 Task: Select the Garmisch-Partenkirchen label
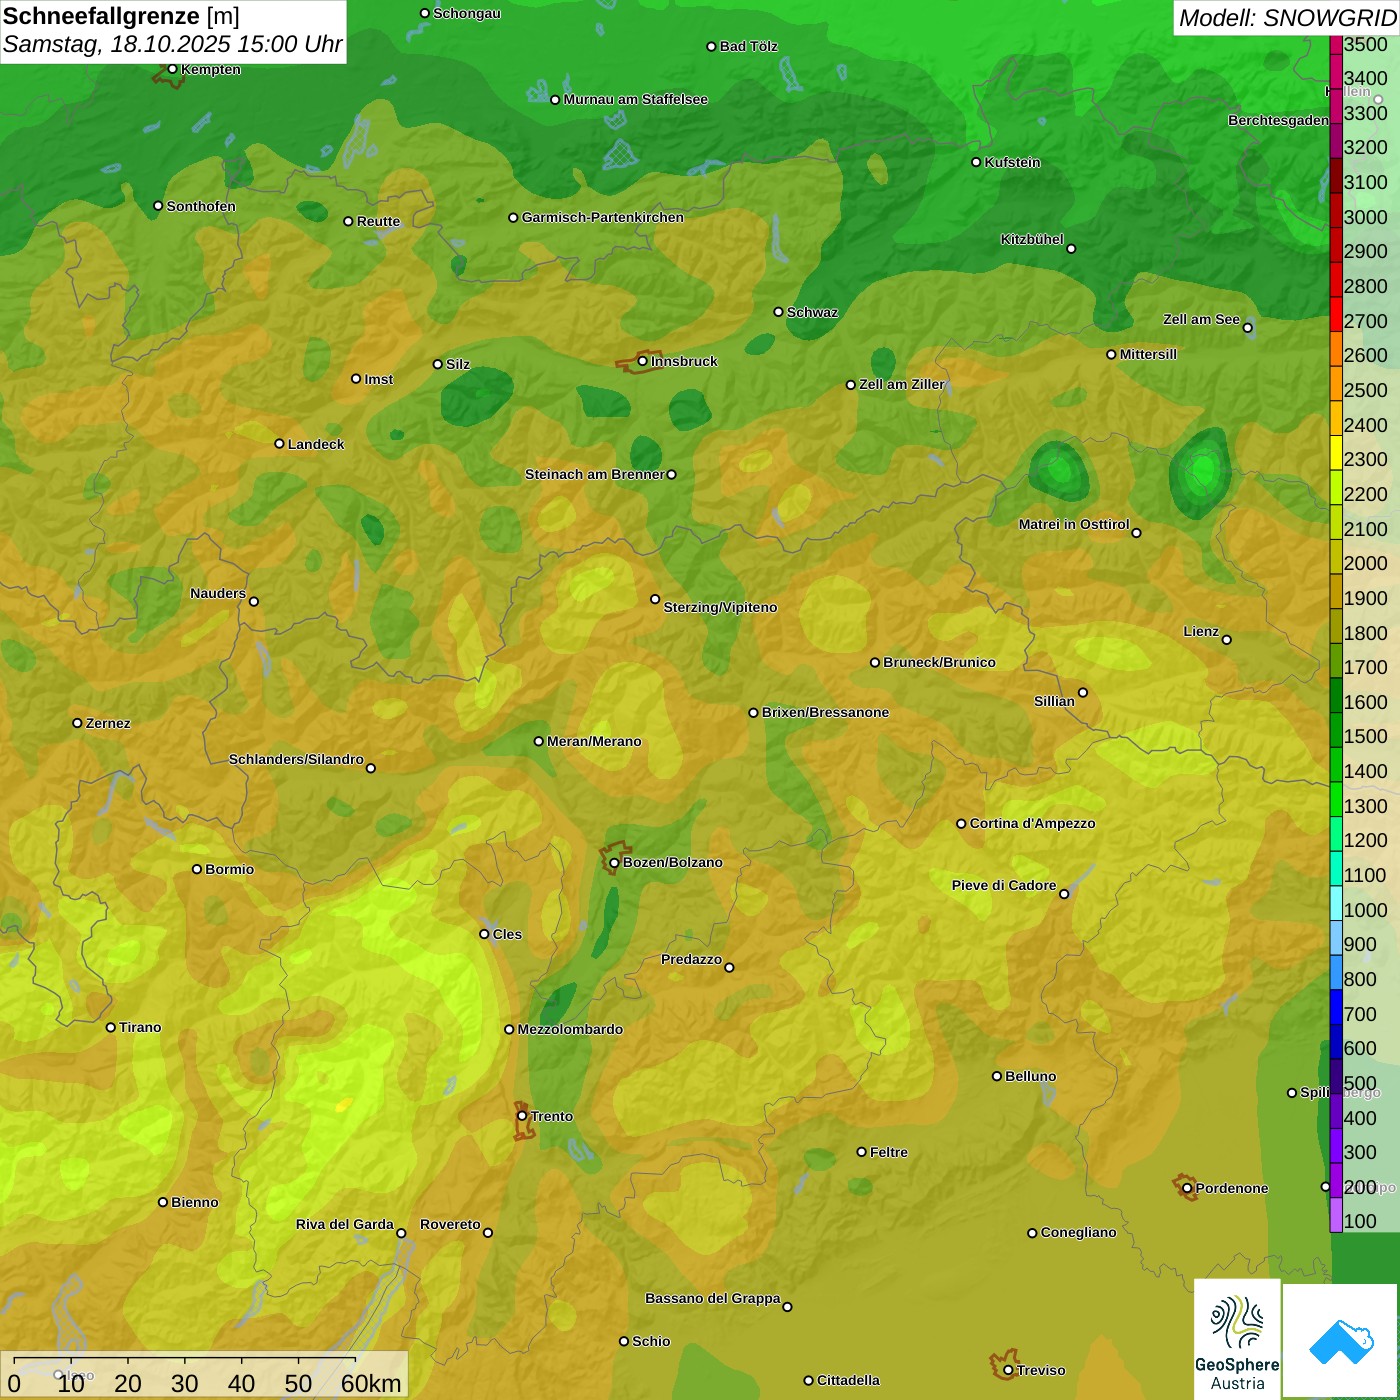(x=603, y=217)
